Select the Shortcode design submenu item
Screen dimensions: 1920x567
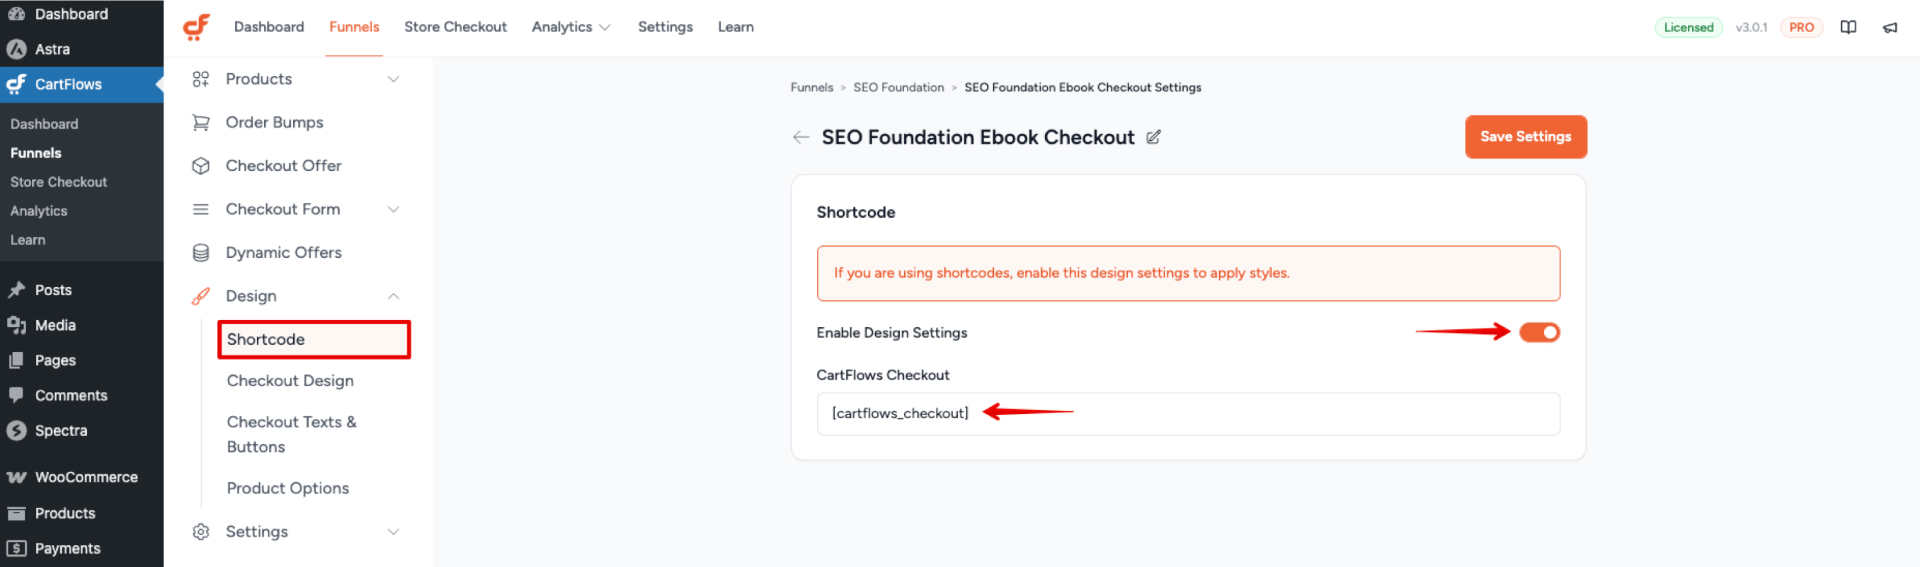point(314,340)
